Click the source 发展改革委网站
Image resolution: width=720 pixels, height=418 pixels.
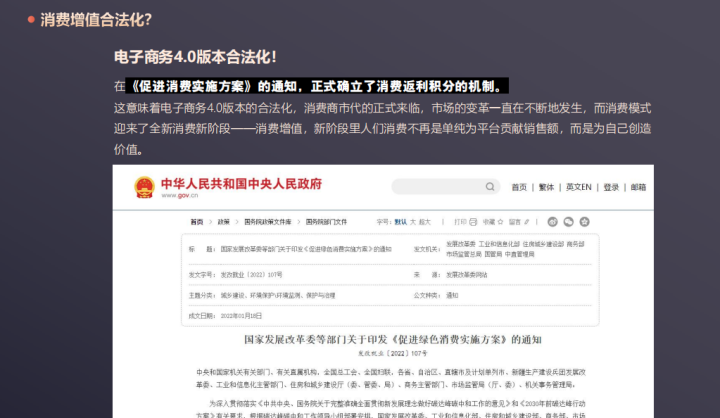(x=467, y=275)
